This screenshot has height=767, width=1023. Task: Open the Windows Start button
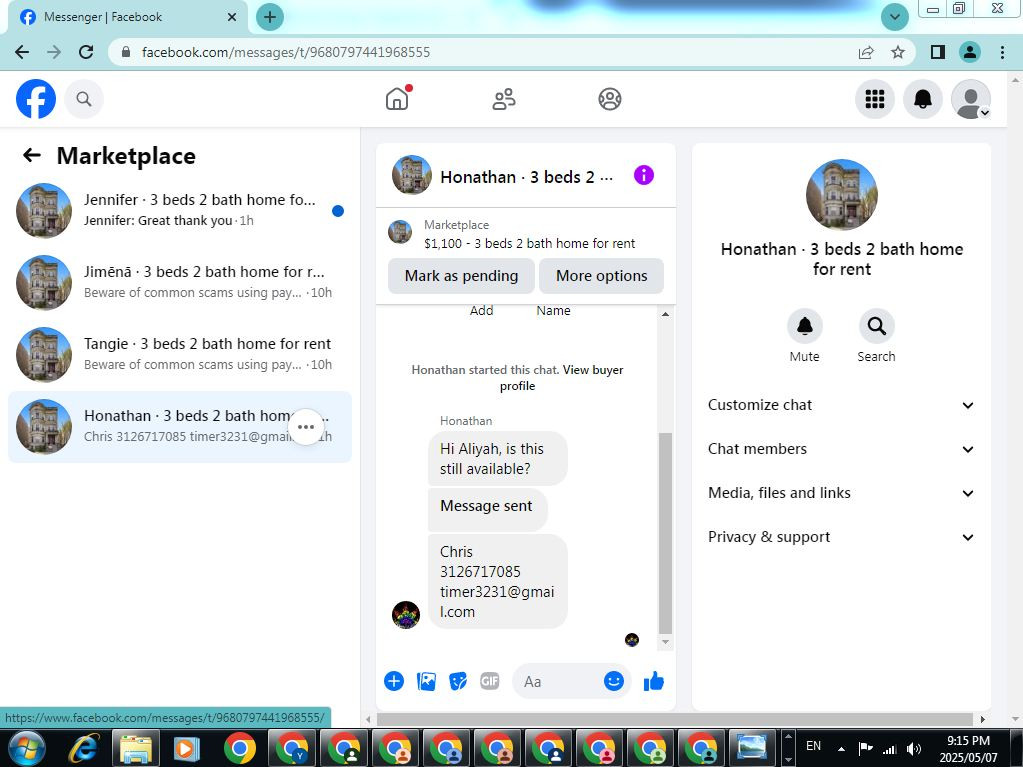tap(26, 747)
